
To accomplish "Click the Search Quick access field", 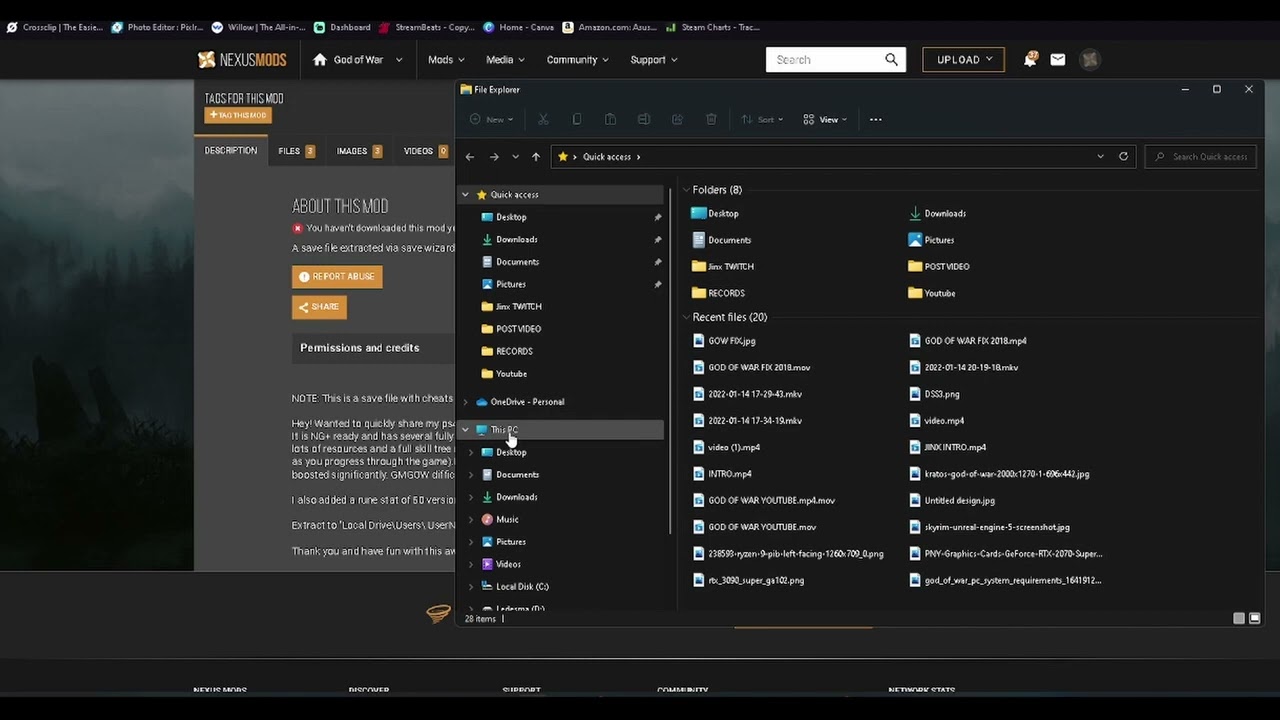I will [x=1201, y=157].
